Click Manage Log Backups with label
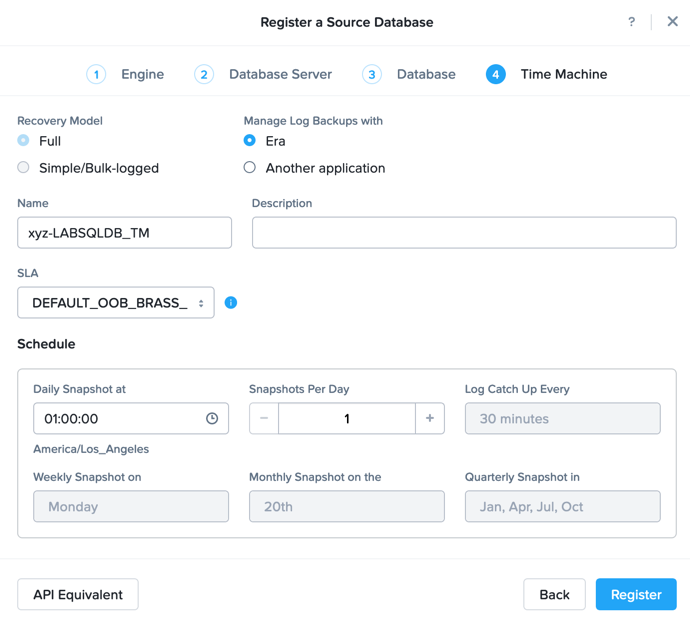This screenshot has width=690, height=626. coord(313,121)
